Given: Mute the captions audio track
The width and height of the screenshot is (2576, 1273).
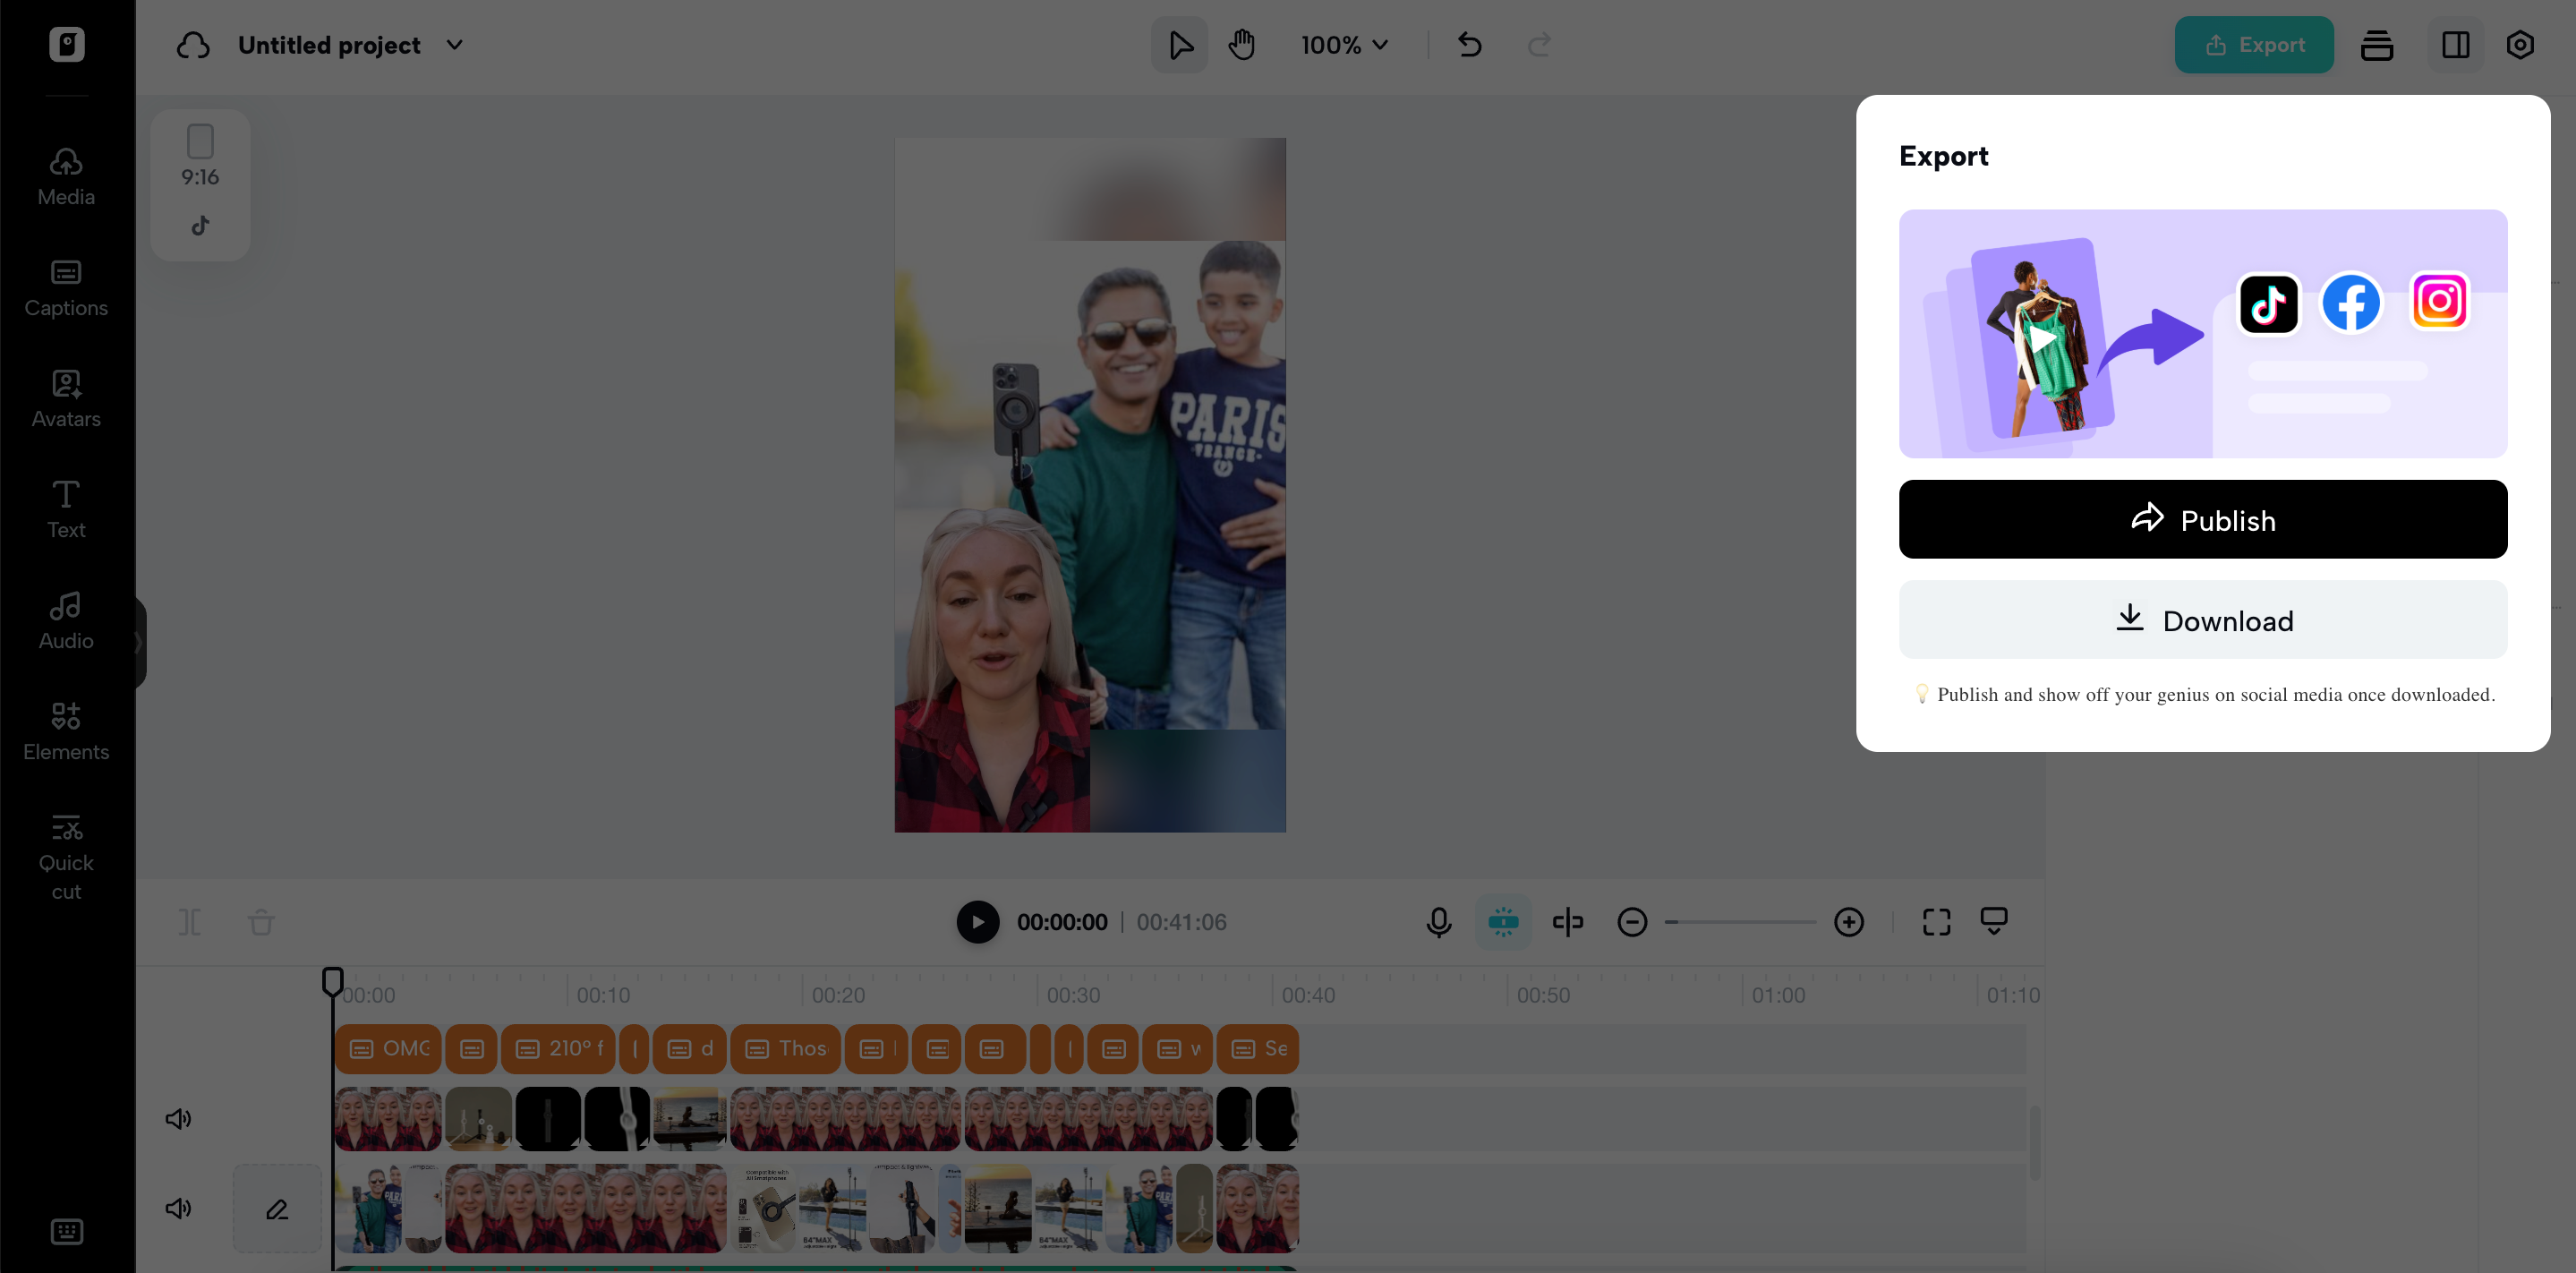Looking at the screenshot, I should pyautogui.click(x=178, y=1118).
